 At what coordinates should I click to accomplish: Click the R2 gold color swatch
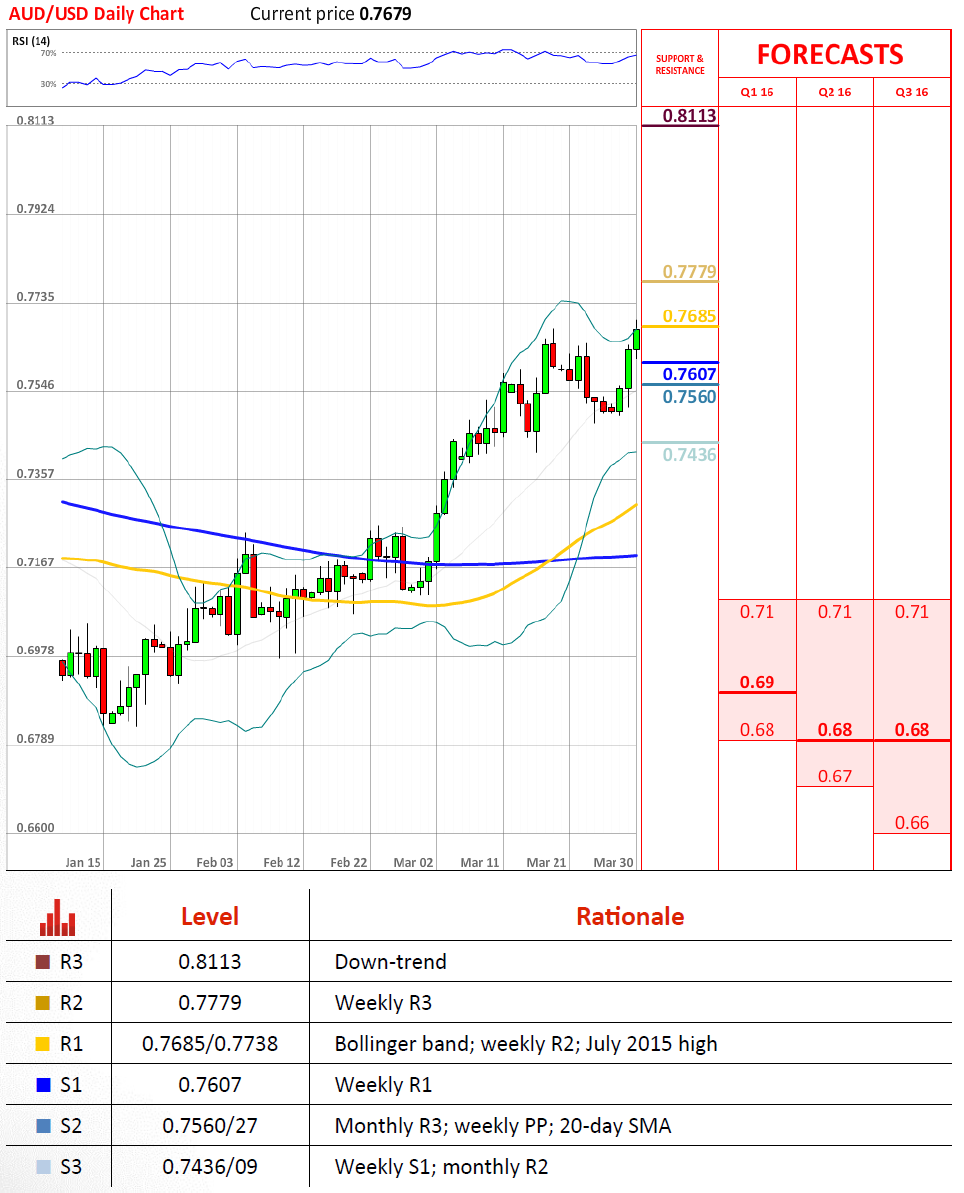pos(43,1003)
